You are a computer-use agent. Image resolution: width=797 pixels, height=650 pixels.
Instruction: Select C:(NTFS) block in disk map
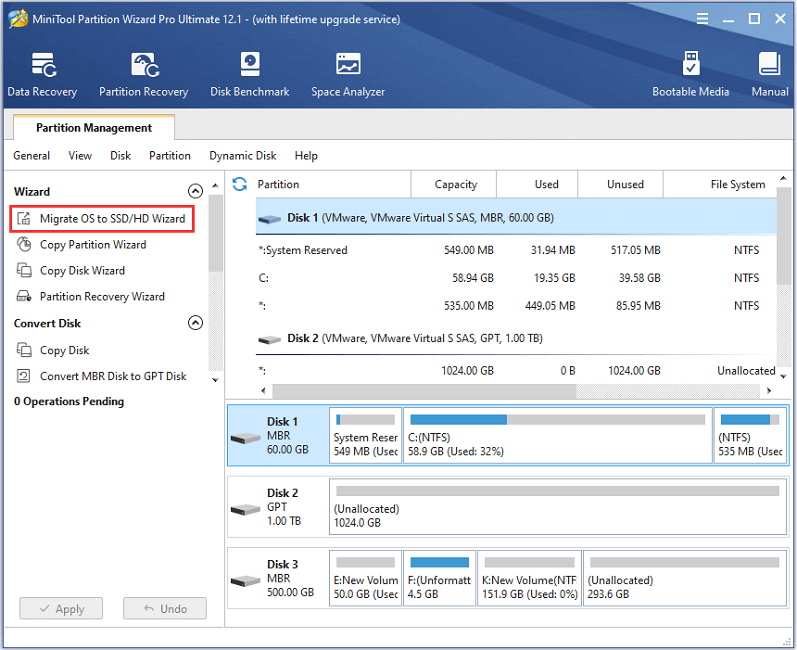click(x=558, y=436)
